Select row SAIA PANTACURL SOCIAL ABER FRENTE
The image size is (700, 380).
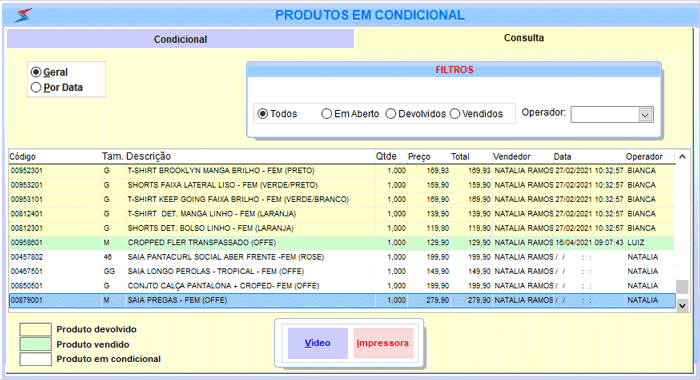[342, 257]
